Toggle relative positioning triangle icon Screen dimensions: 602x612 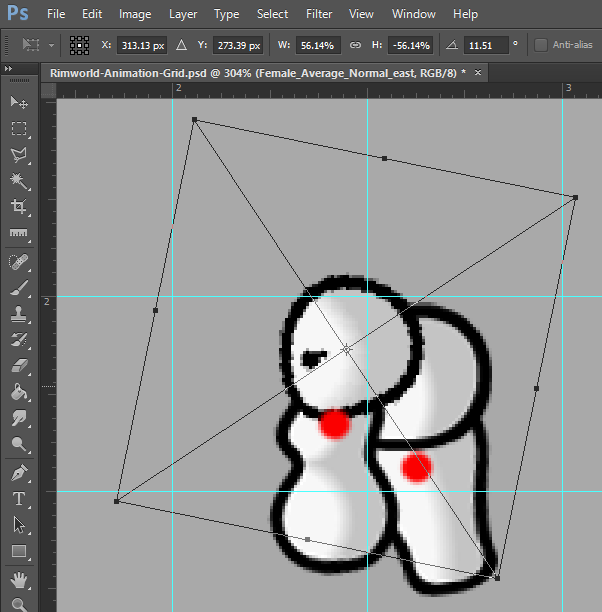[x=181, y=45]
